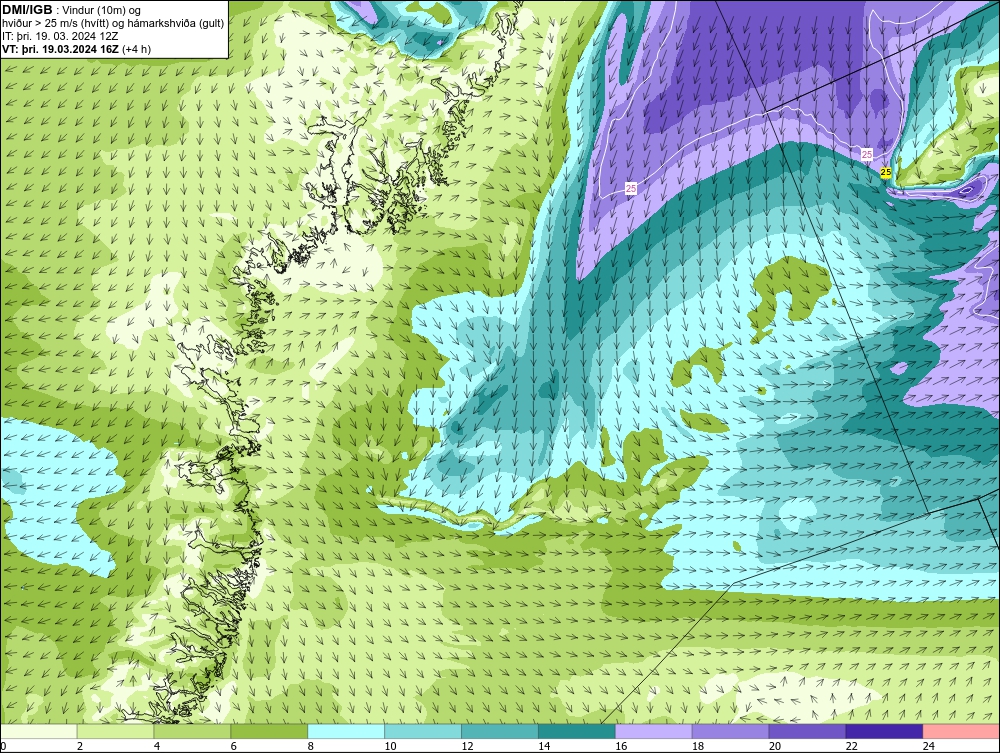Pick the olive green 6–8 m/s legend swatch
Viewport: 1000px width, 753px height.
pyautogui.click(x=269, y=731)
